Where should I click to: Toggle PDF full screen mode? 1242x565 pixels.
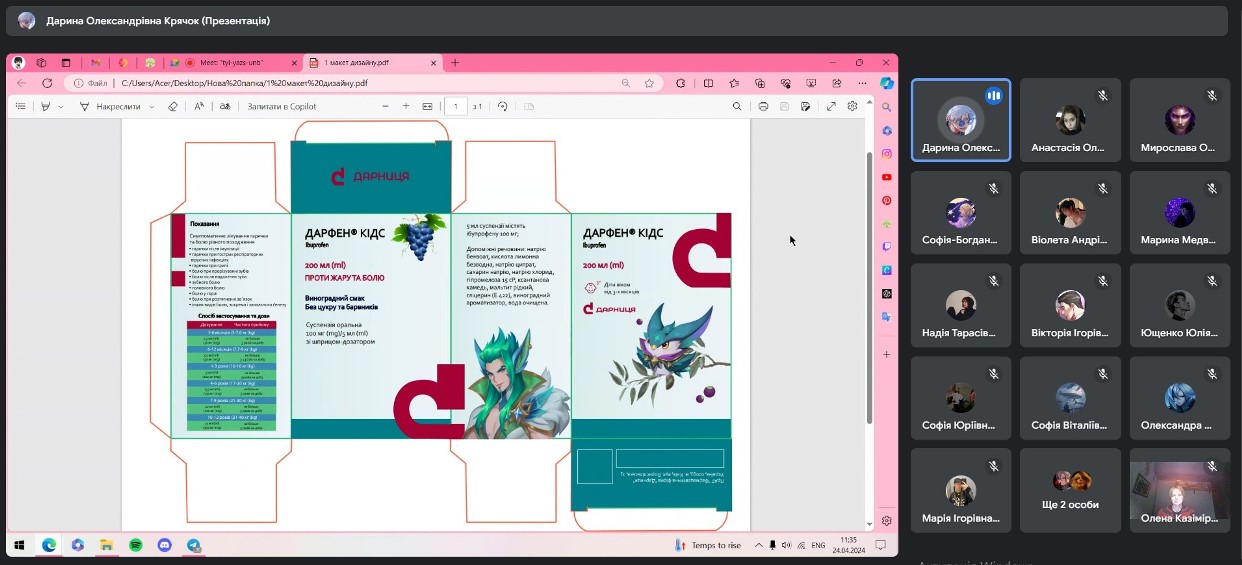click(x=831, y=106)
